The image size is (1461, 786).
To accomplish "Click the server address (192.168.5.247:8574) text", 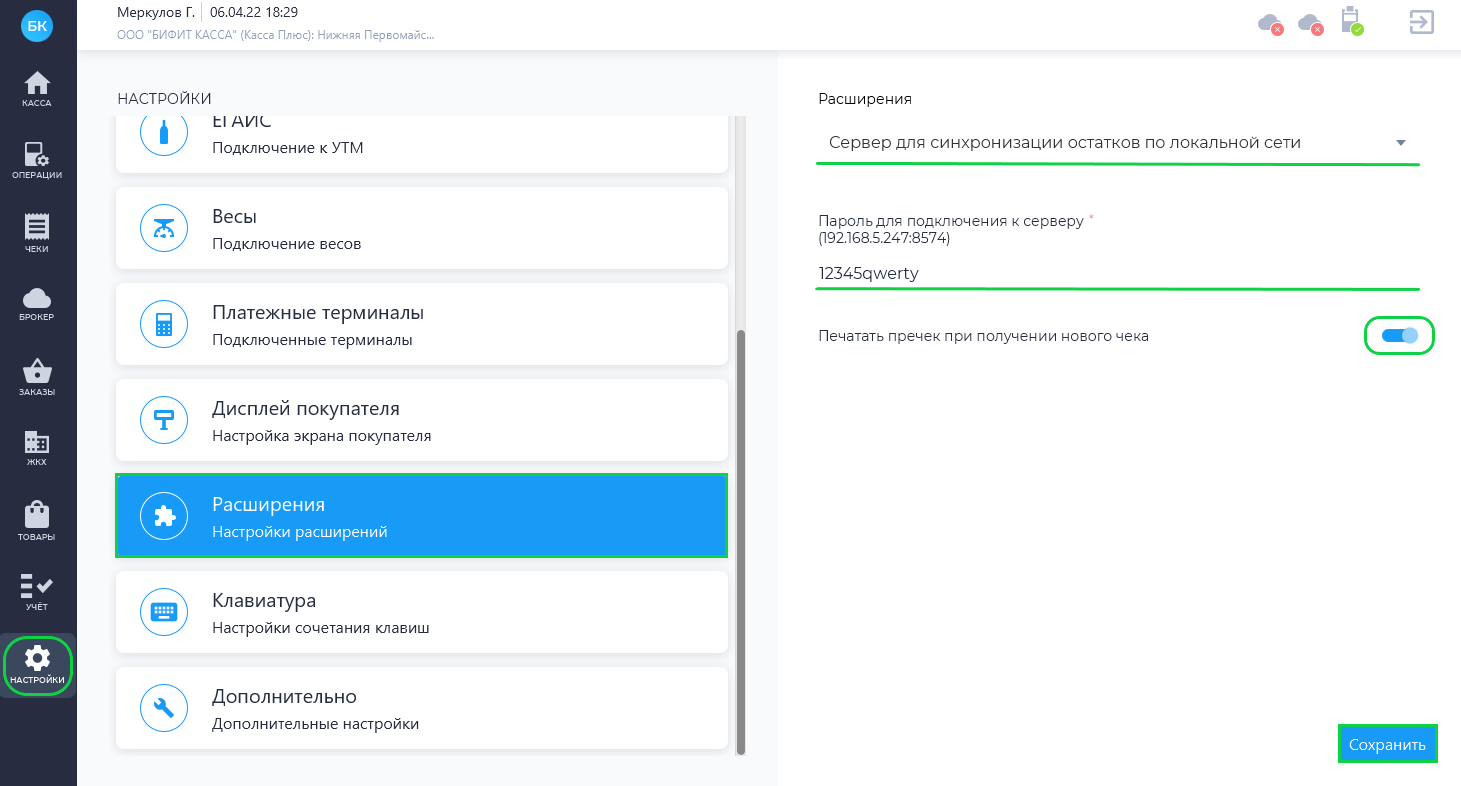I will 884,238.
